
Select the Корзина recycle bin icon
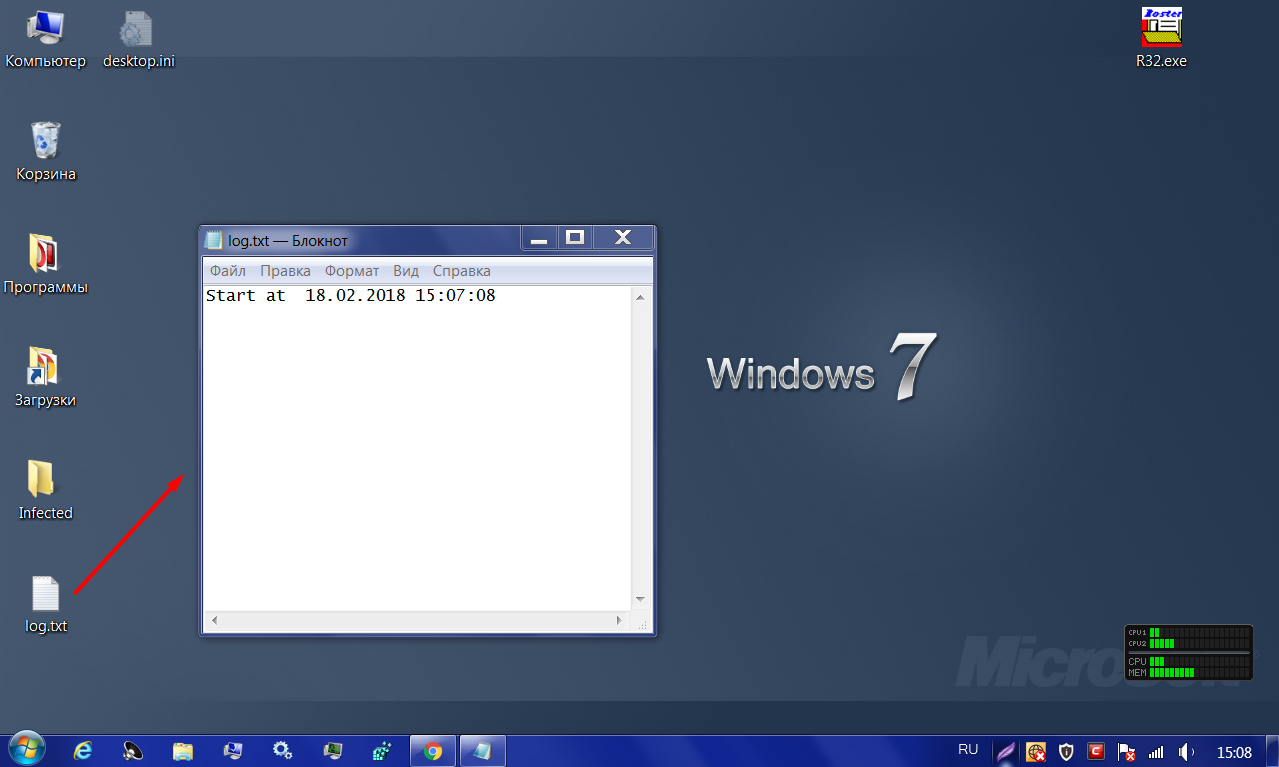46,152
